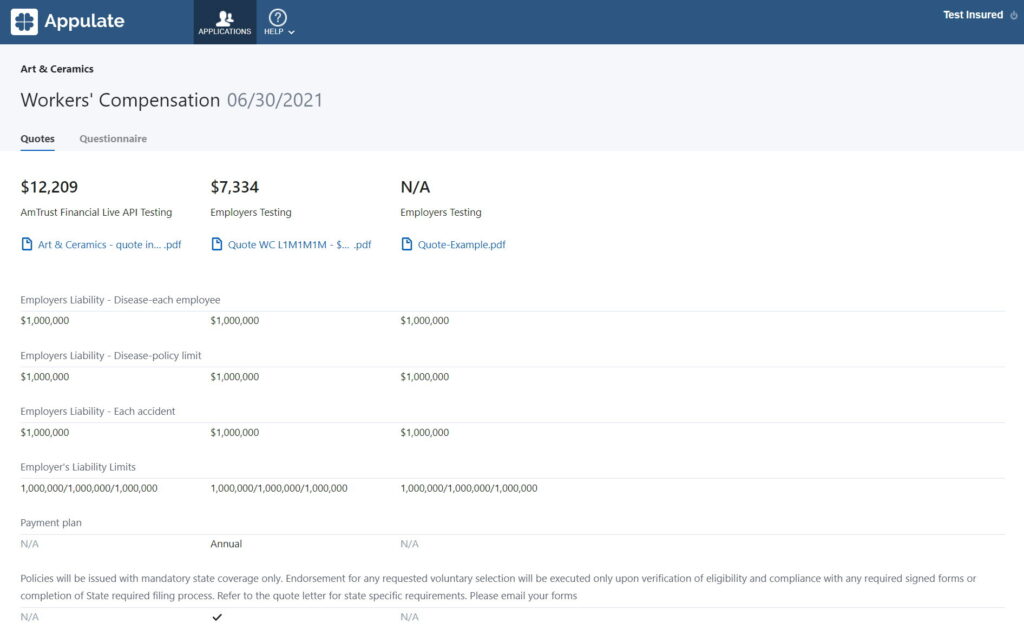Click the power icon beside Test Insured

point(1014,15)
